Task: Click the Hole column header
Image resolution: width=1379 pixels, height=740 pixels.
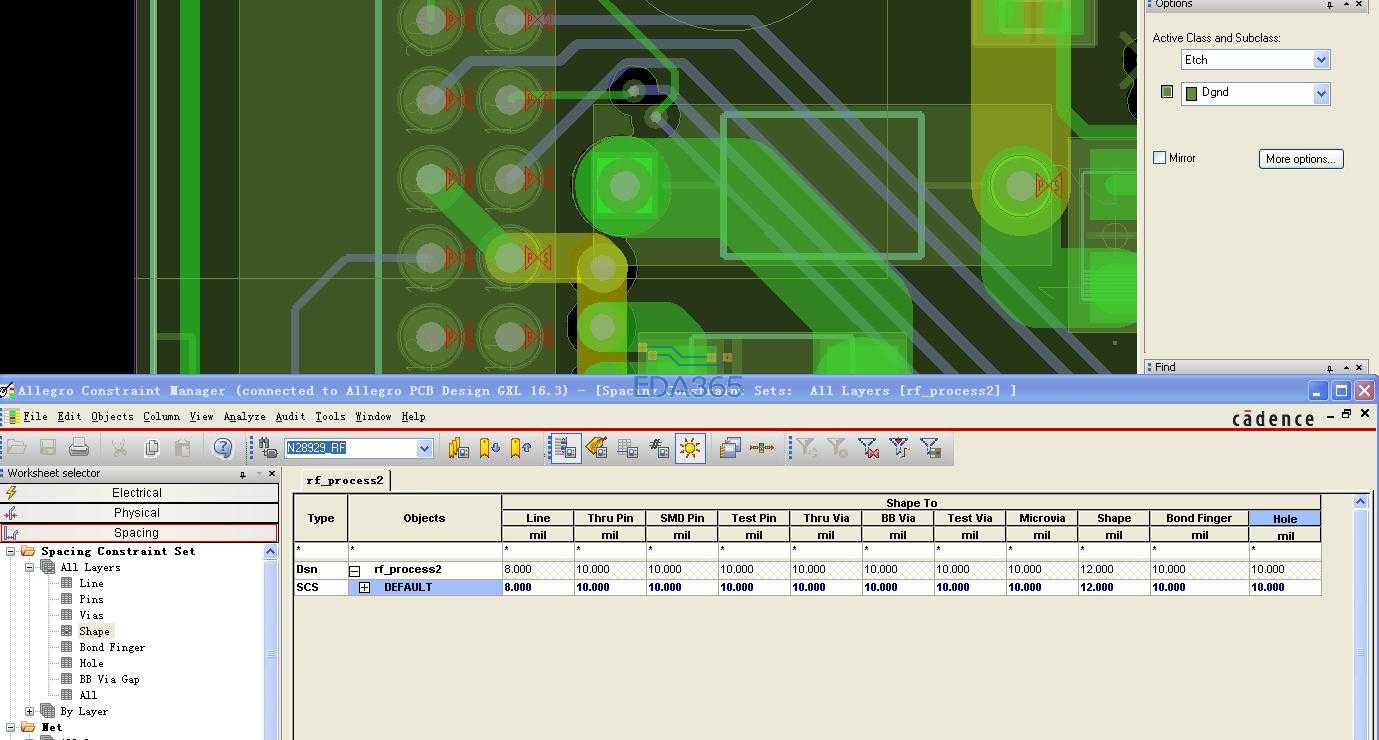Action: click(x=1285, y=519)
